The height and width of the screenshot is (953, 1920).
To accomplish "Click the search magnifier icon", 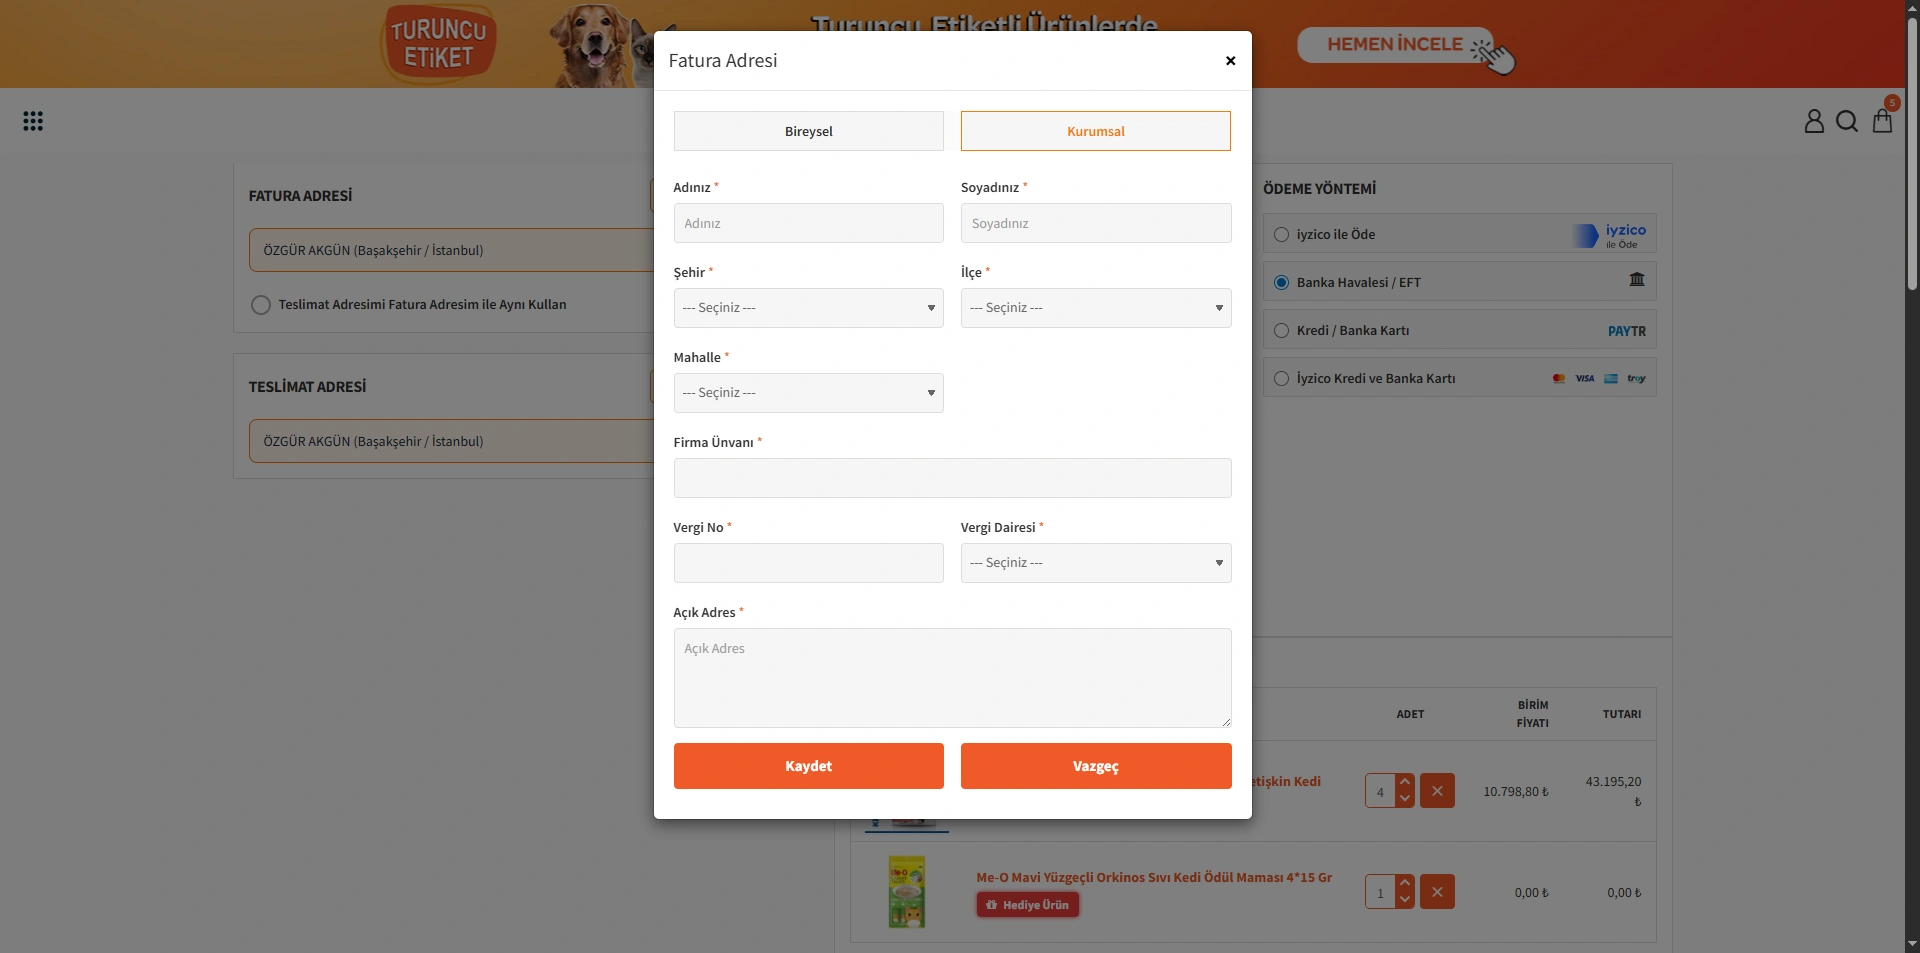I will pos(1847,121).
